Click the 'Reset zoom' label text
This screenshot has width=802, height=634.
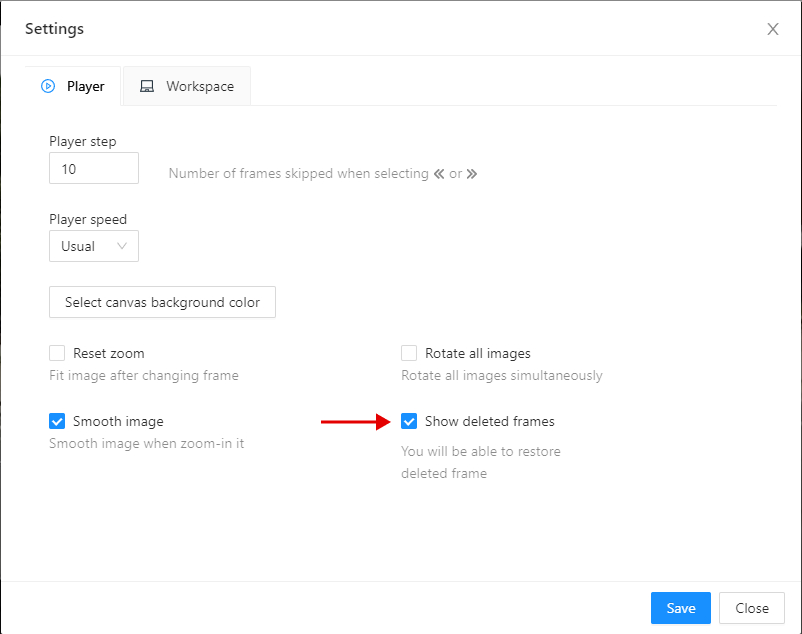[x=109, y=353]
